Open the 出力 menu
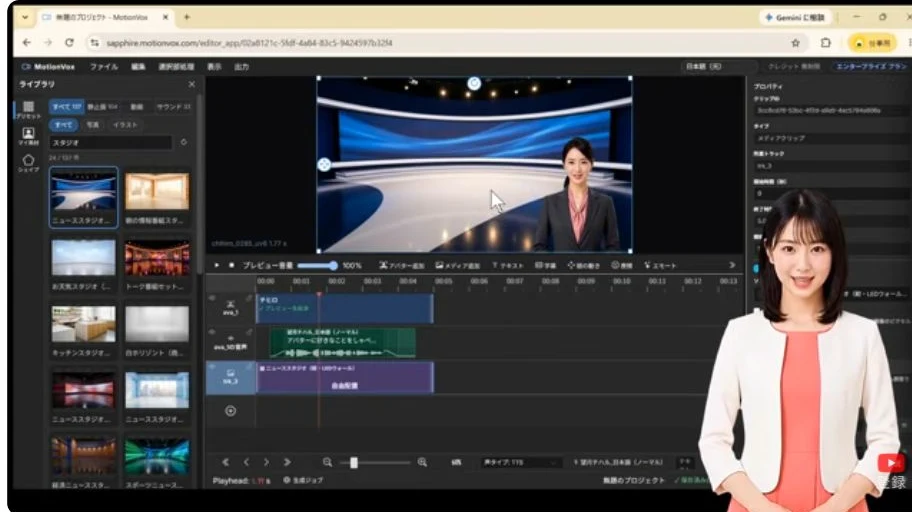Screen dimensions: 912x512 click(241, 67)
